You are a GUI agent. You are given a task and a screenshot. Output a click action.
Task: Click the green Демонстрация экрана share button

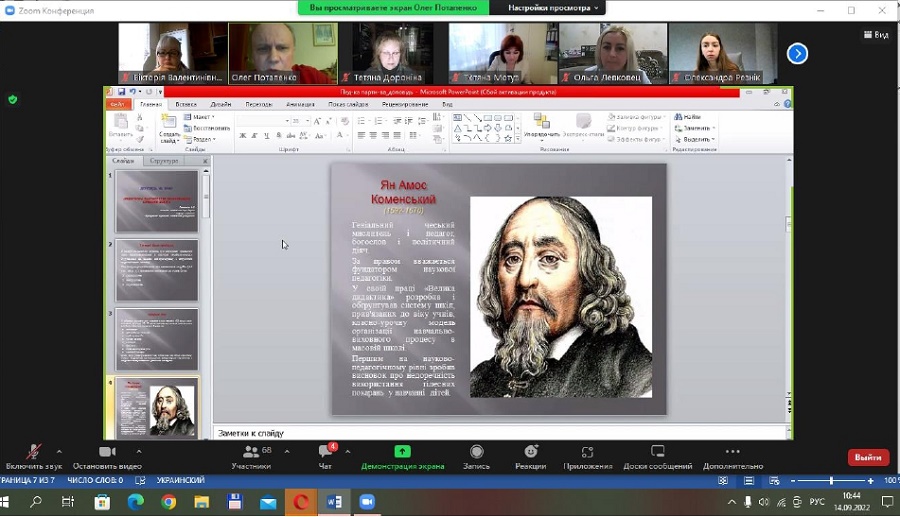[402, 453]
